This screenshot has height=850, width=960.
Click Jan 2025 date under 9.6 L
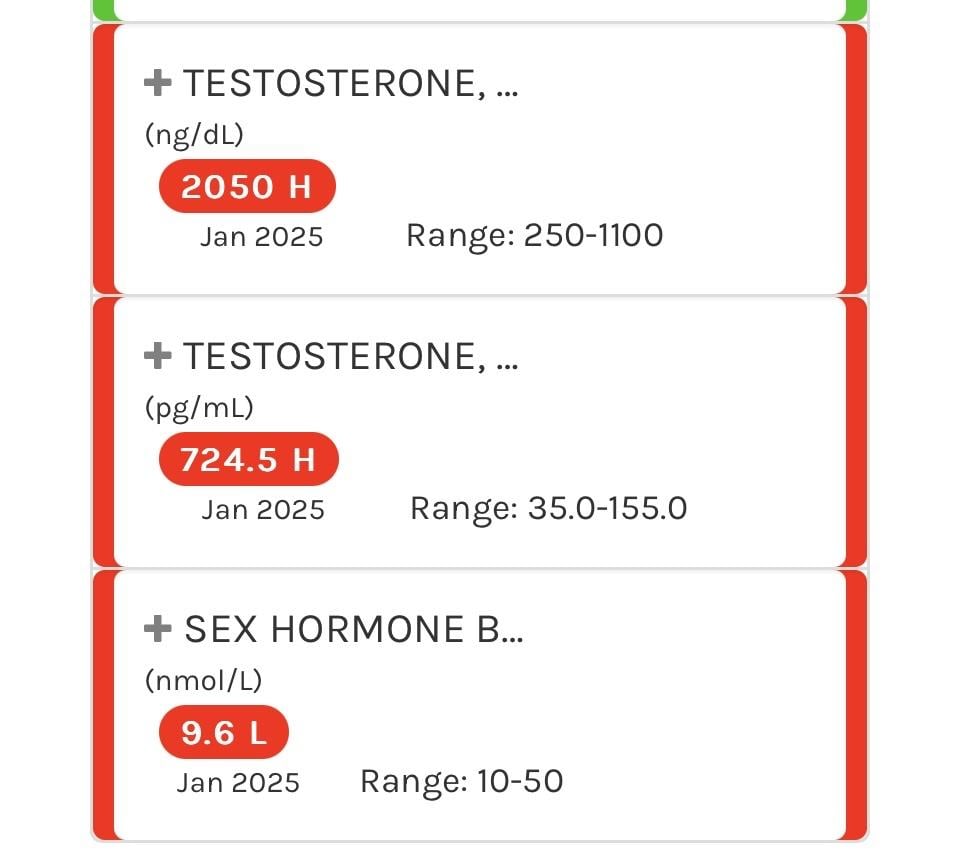(238, 782)
